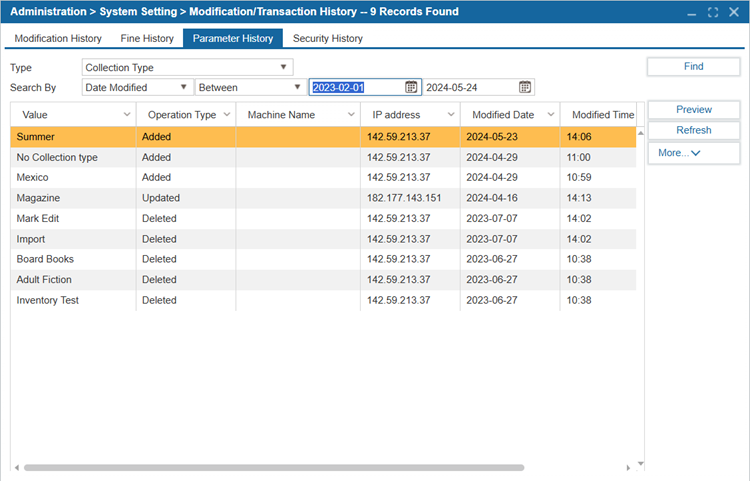This screenshot has width=750, height=481.
Task: Click the horizontal scrollbar right arrow
Action: pyautogui.click(x=628, y=468)
